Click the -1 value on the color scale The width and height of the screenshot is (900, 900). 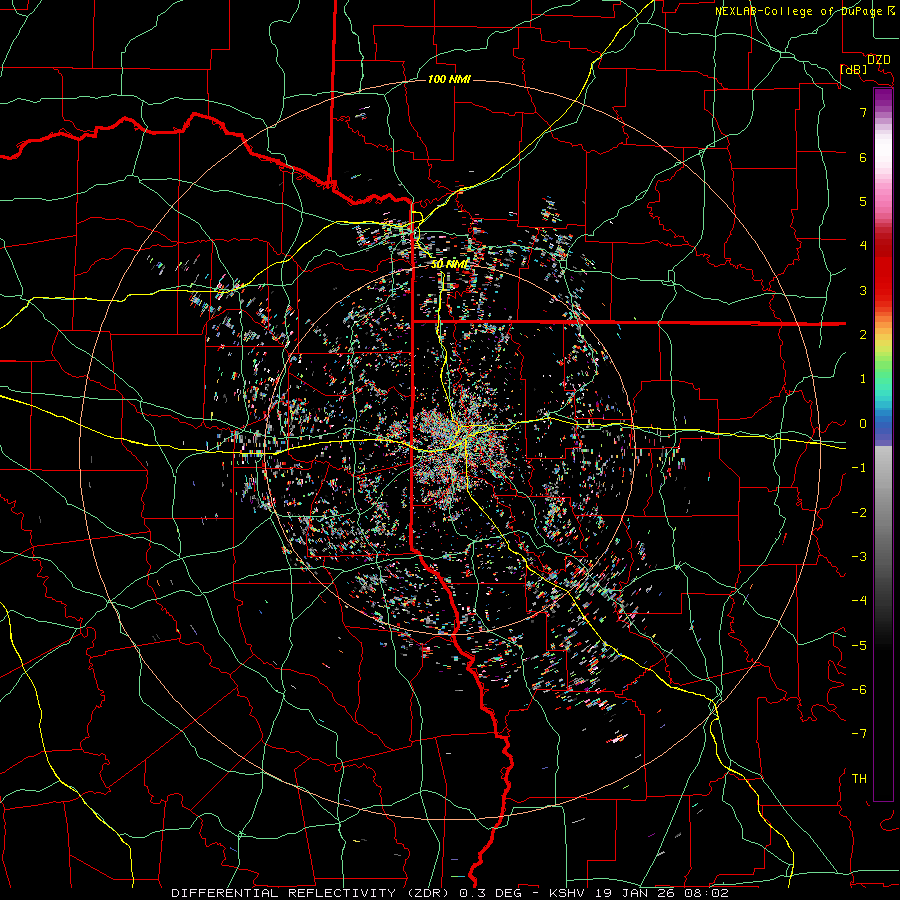(859, 468)
